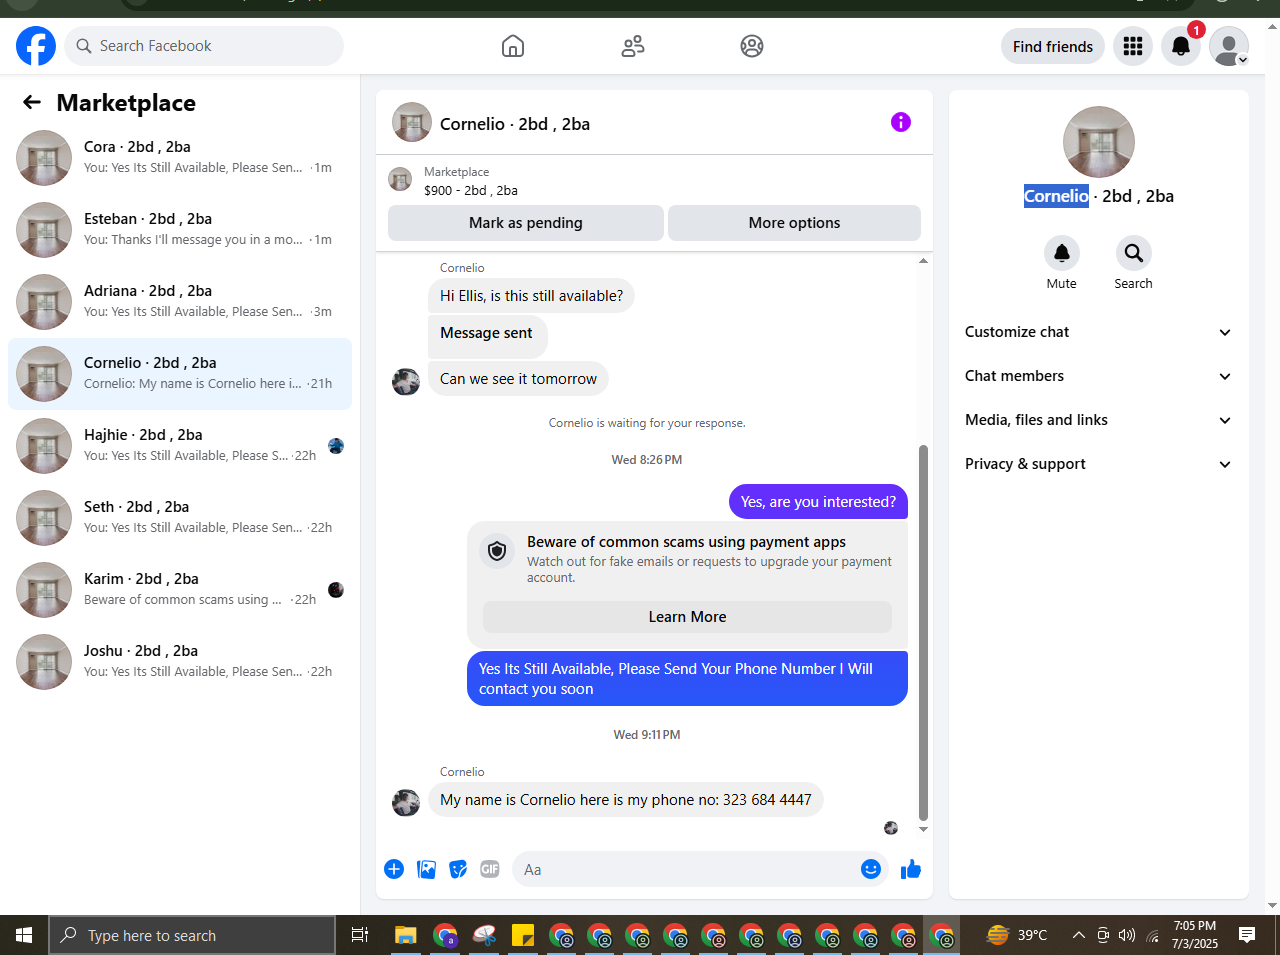Click the 'Yes, are you interested?' message bubble
Image resolution: width=1280 pixels, height=955 pixels.
pos(818,502)
